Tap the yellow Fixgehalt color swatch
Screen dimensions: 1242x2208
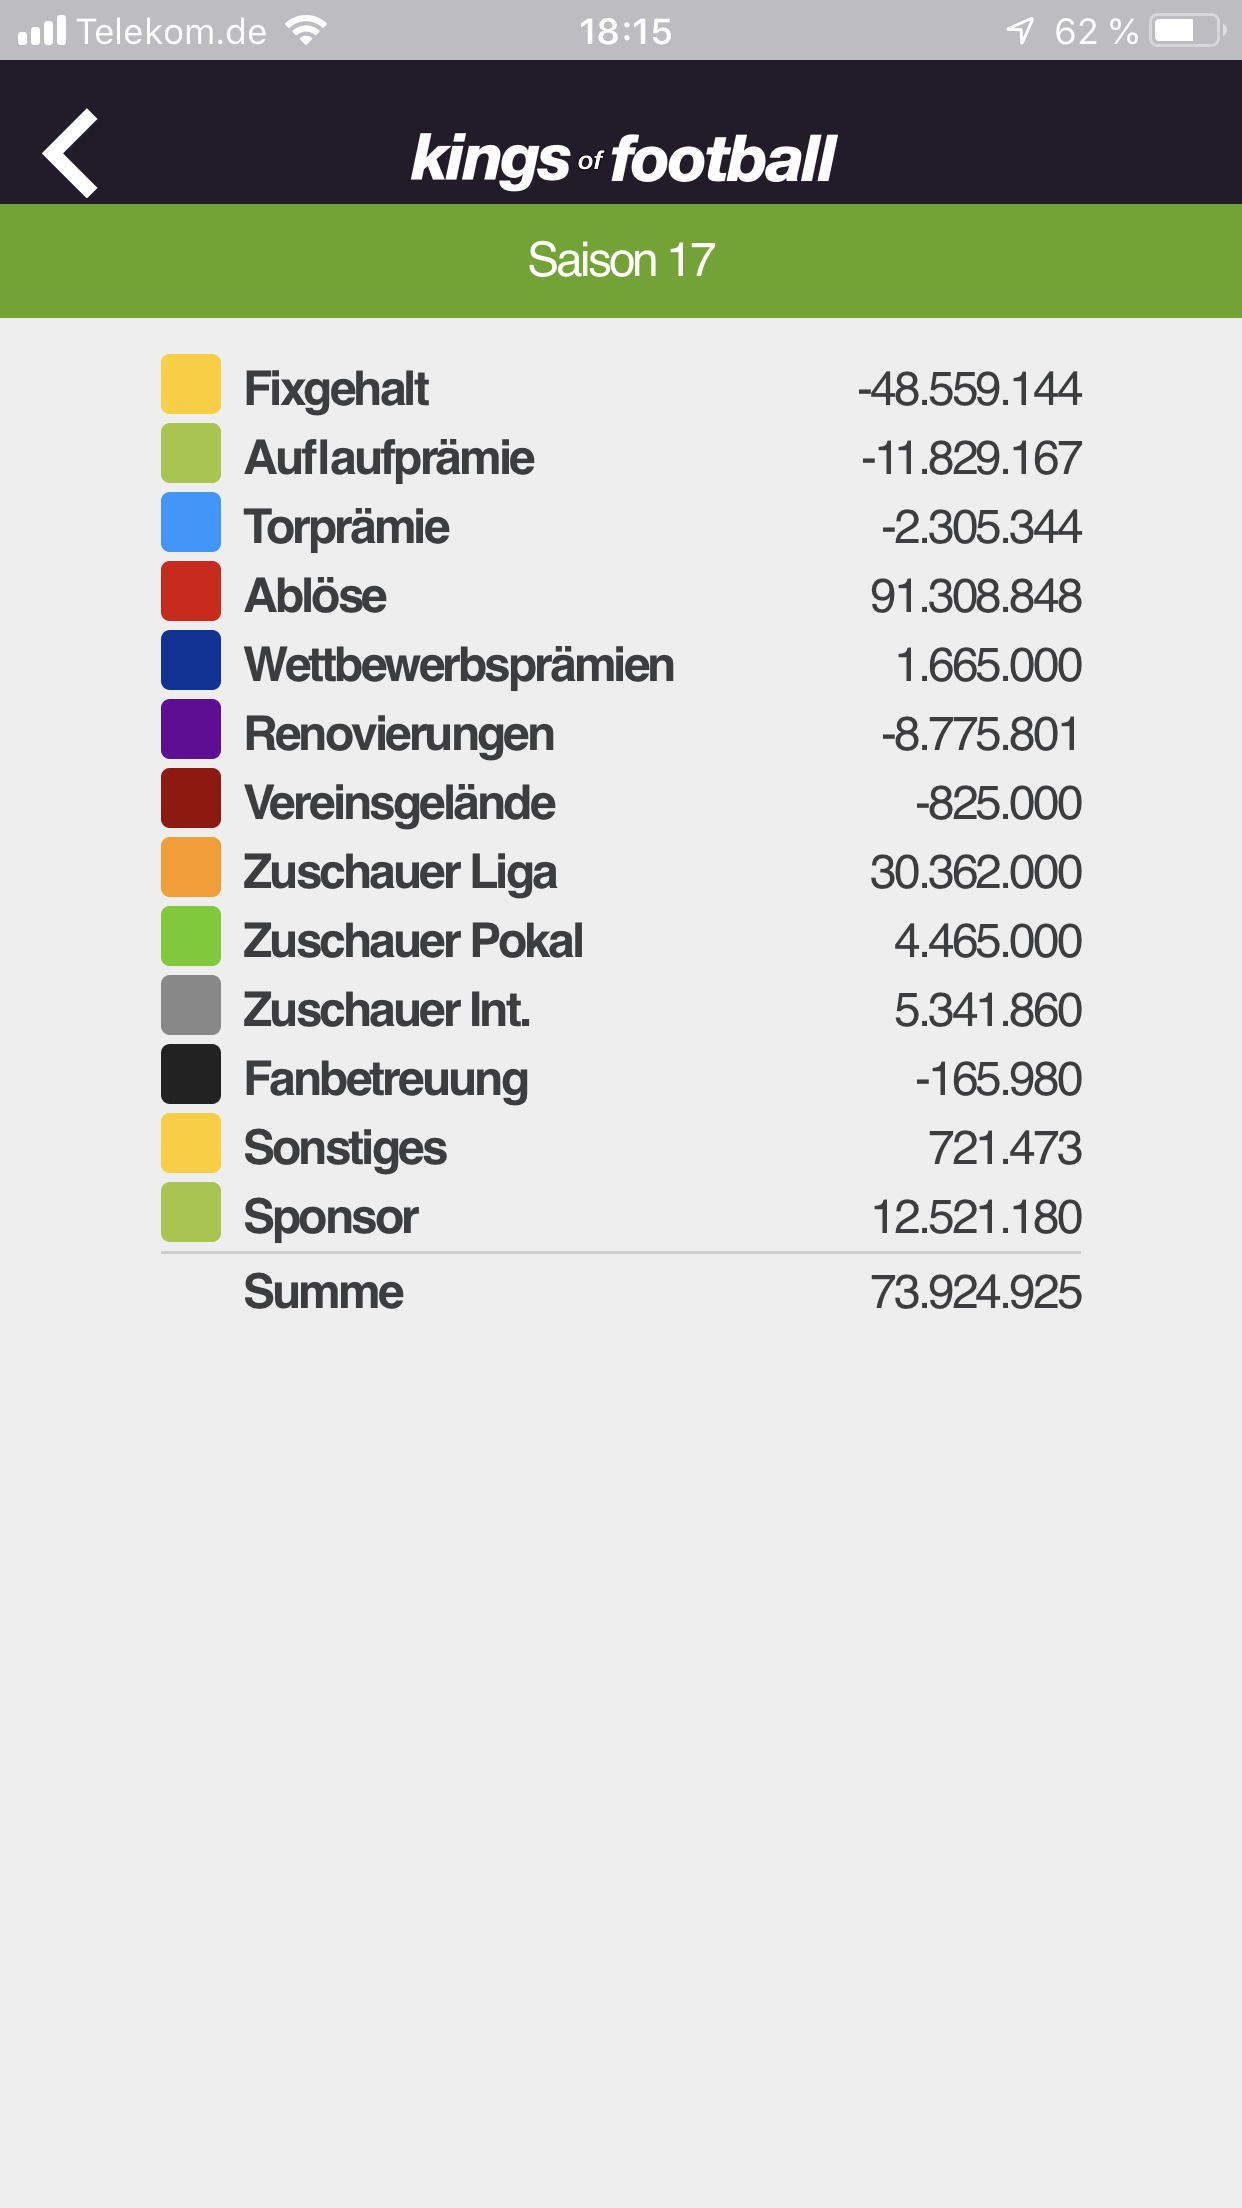click(x=191, y=384)
